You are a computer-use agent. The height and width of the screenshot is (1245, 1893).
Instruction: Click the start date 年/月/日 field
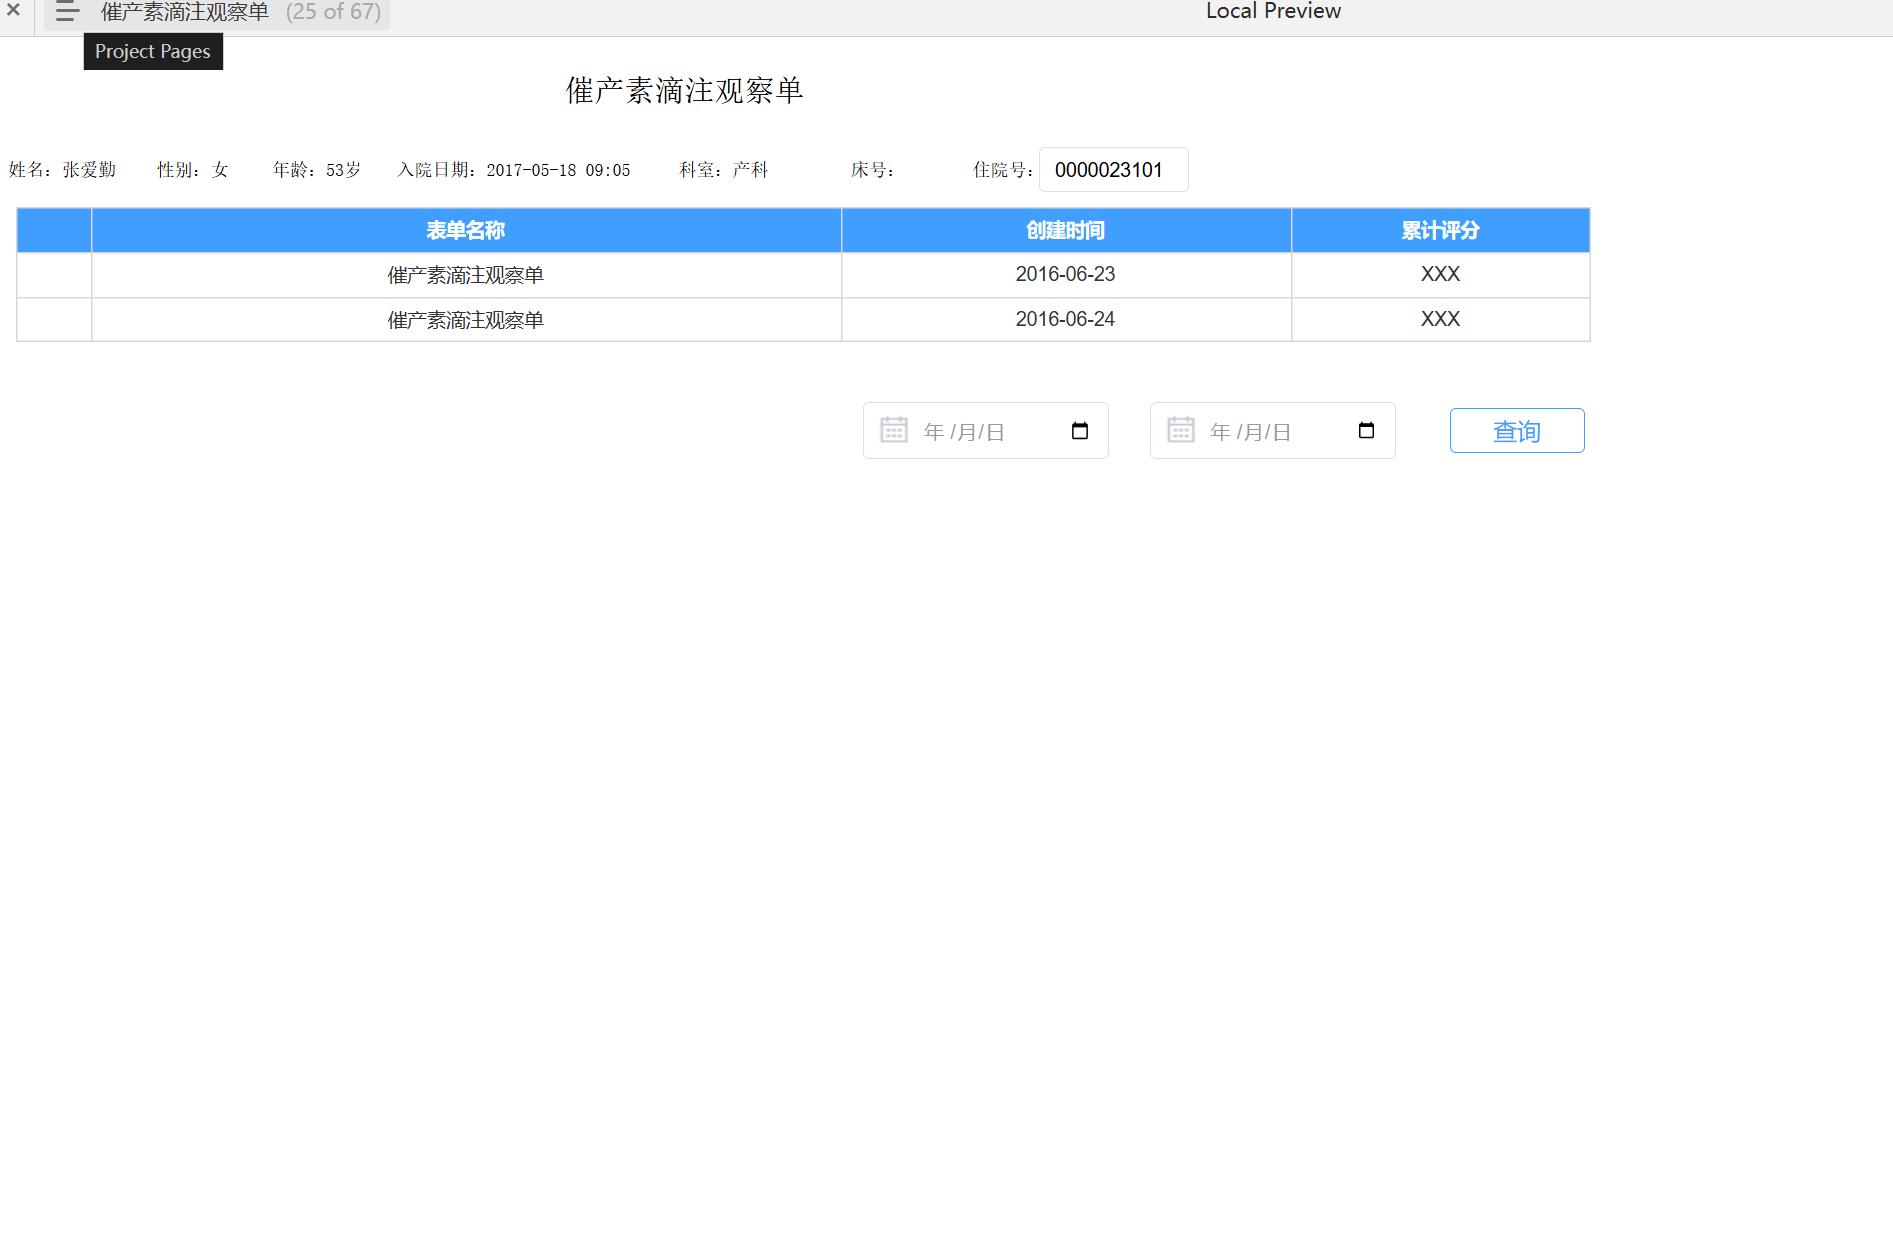point(985,431)
